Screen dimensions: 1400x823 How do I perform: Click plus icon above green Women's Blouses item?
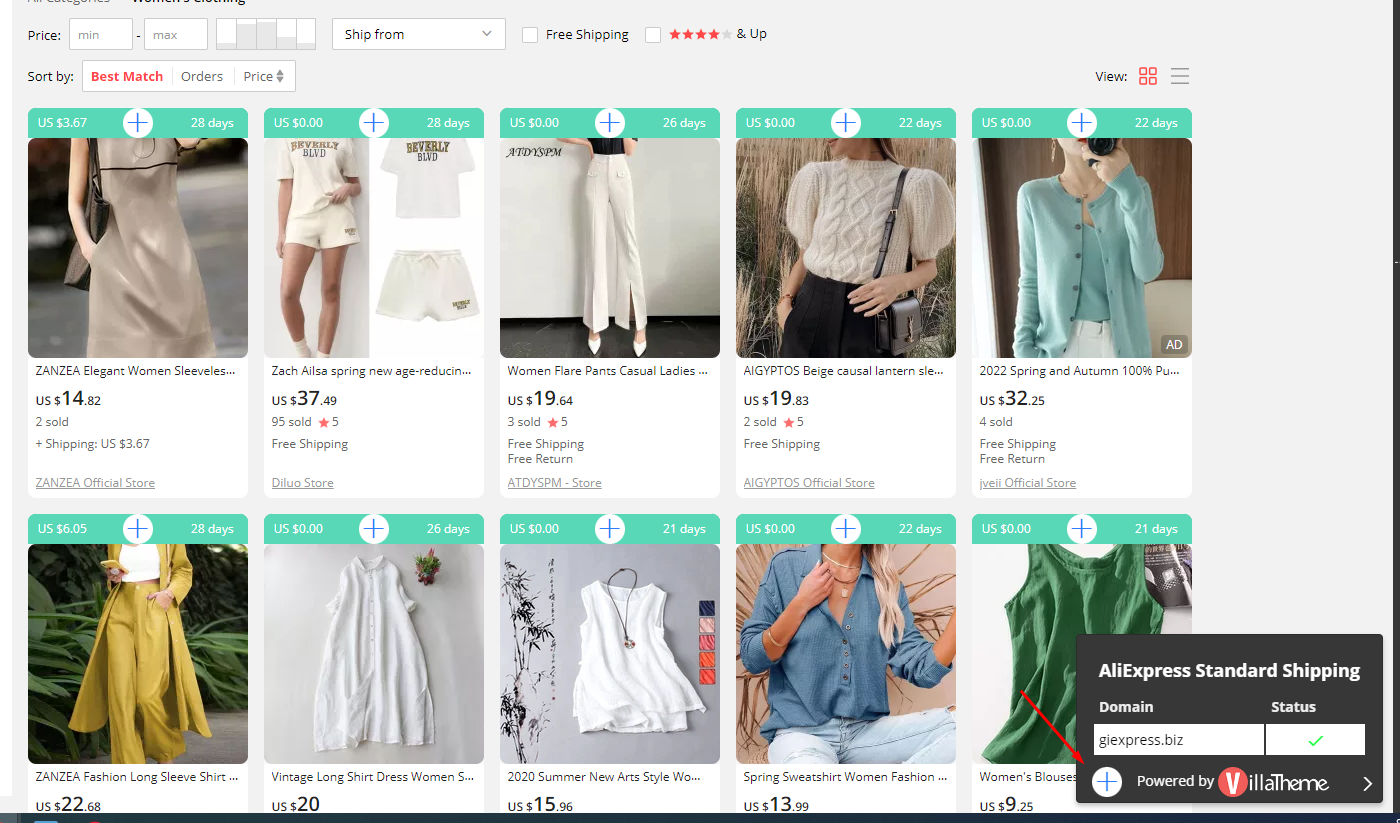click(x=1082, y=529)
